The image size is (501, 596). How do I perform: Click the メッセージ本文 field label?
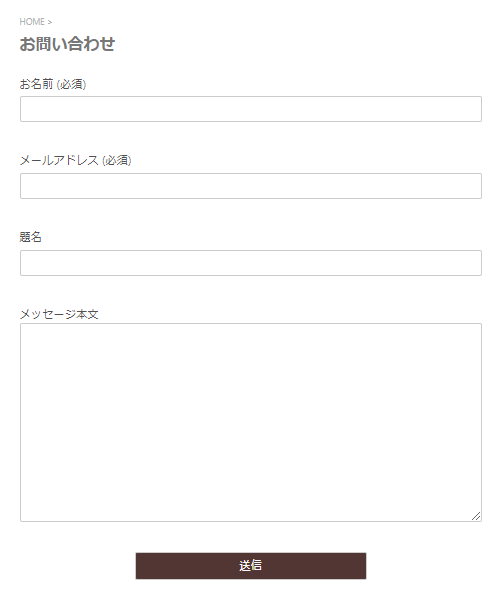[x=59, y=314]
